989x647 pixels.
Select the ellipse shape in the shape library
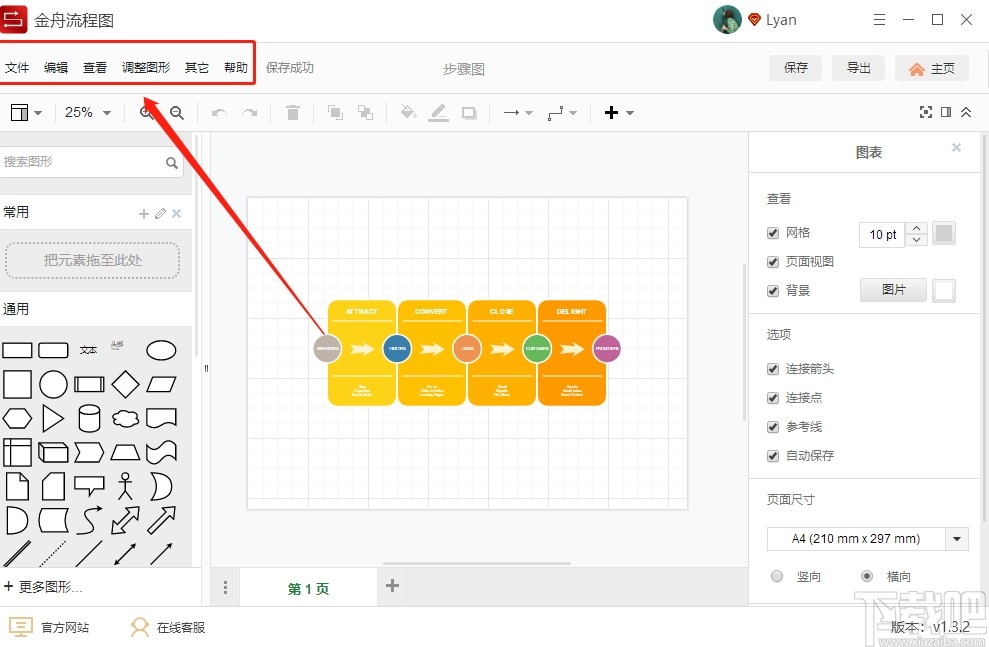pyautogui.click(x=162, y=349)
